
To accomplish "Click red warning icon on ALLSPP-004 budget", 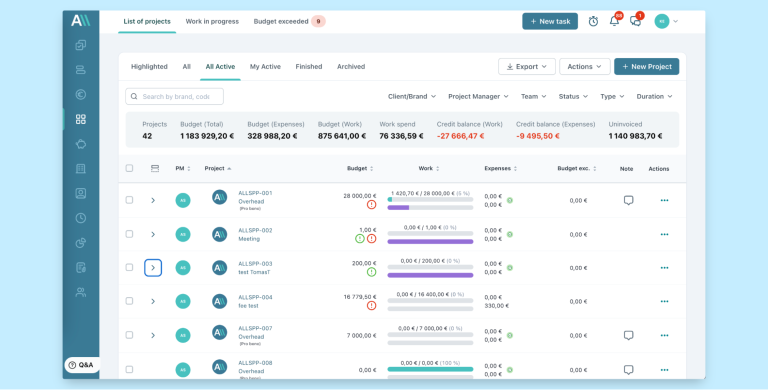I will click(x=371, y=306).
